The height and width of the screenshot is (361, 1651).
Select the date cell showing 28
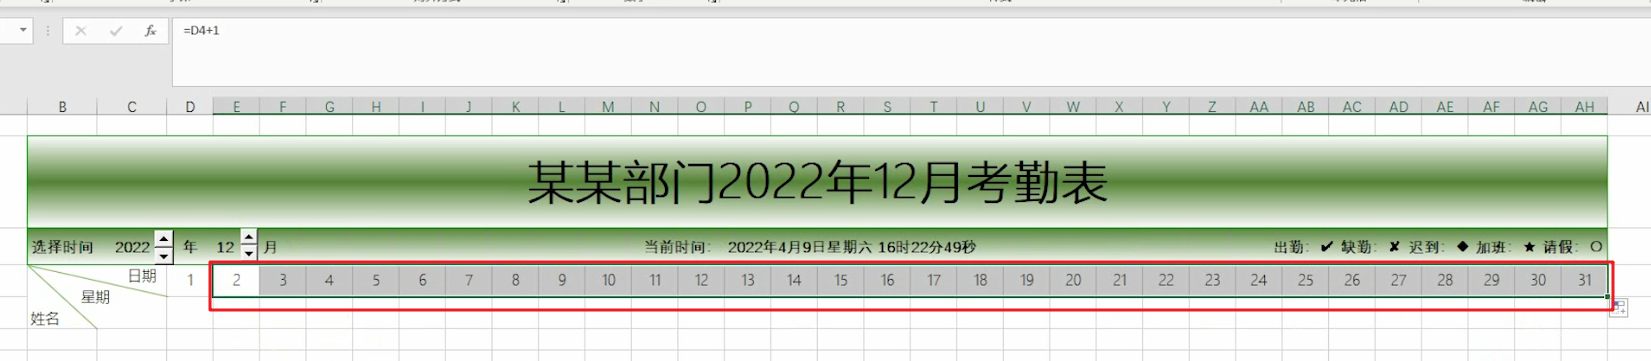[x=1445, y=281]
